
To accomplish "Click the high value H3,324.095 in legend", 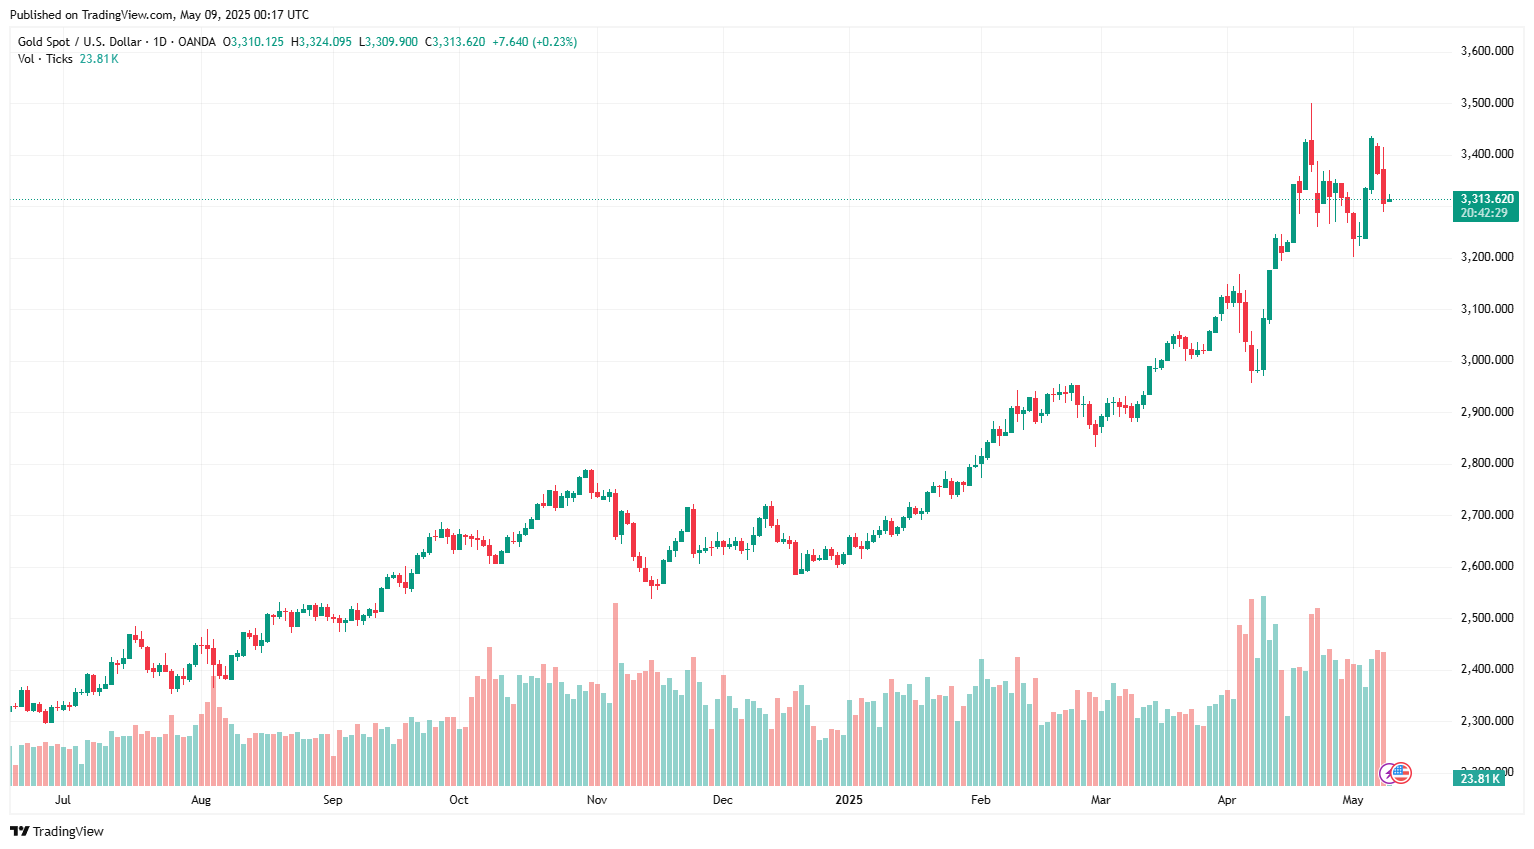I will pyautogui.click(x=321, y=42).
